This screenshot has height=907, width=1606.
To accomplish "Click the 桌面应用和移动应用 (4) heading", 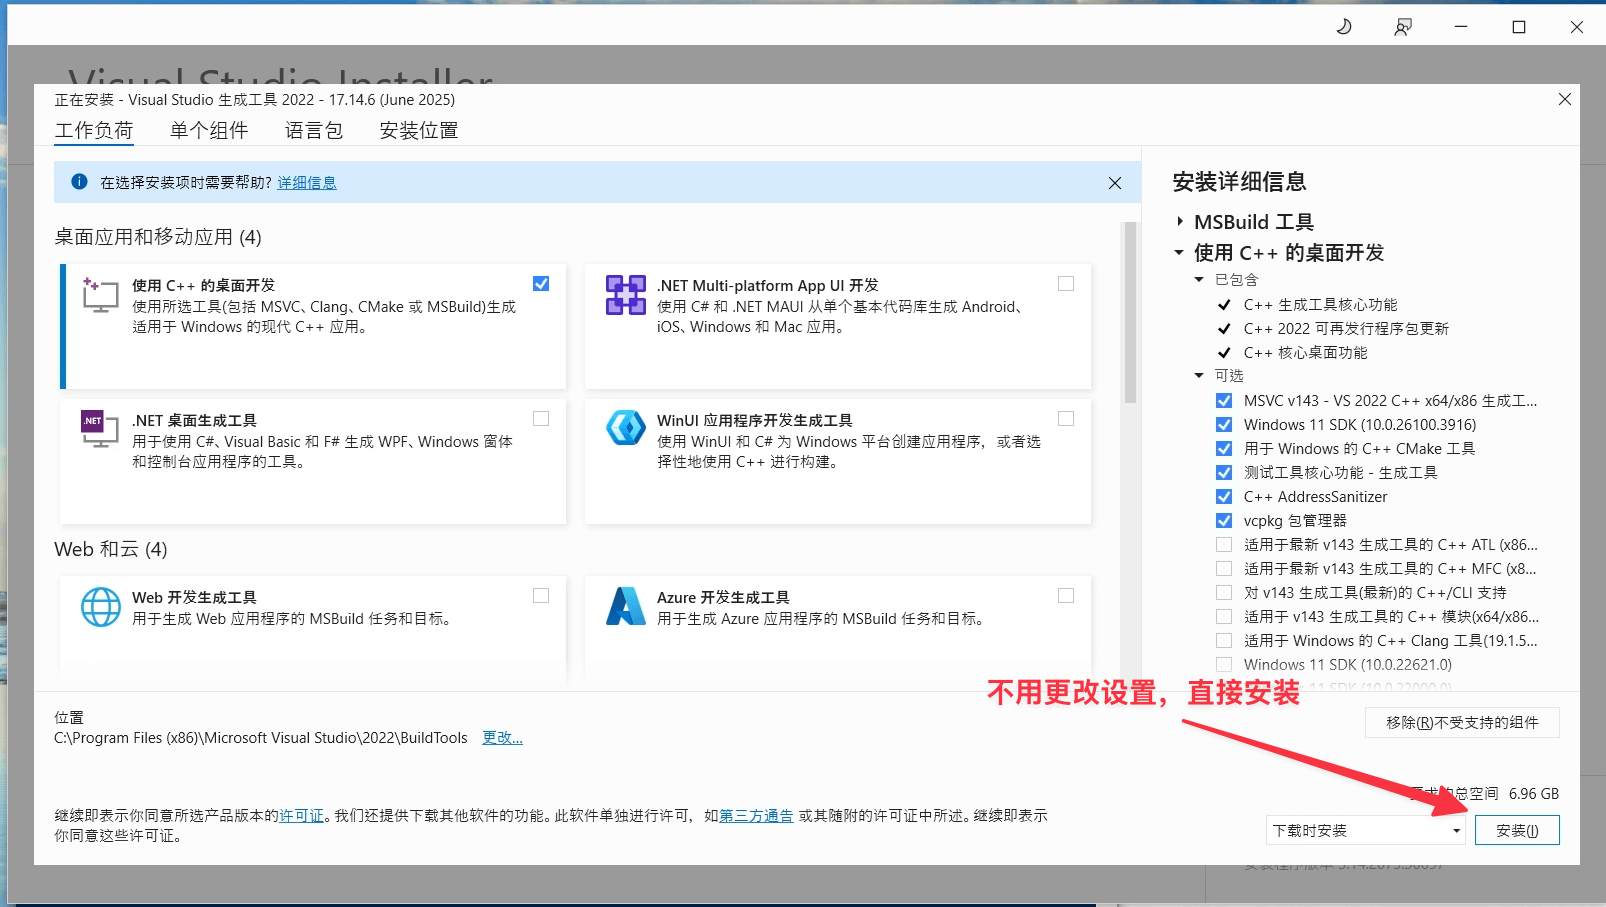I will (x=158, y=237).
